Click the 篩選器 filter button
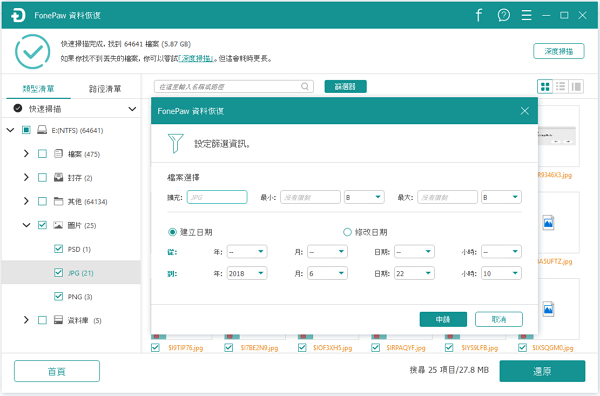Screen dimensions: 600x396 345,86
